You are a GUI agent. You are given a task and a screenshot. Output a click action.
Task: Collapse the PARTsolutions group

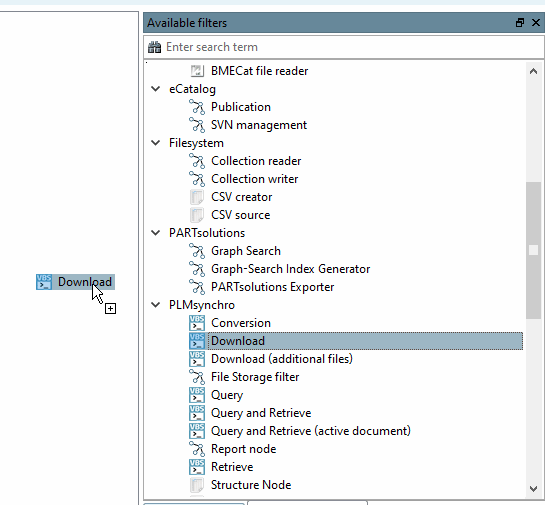pyautogui.click(x=156, y=233)
